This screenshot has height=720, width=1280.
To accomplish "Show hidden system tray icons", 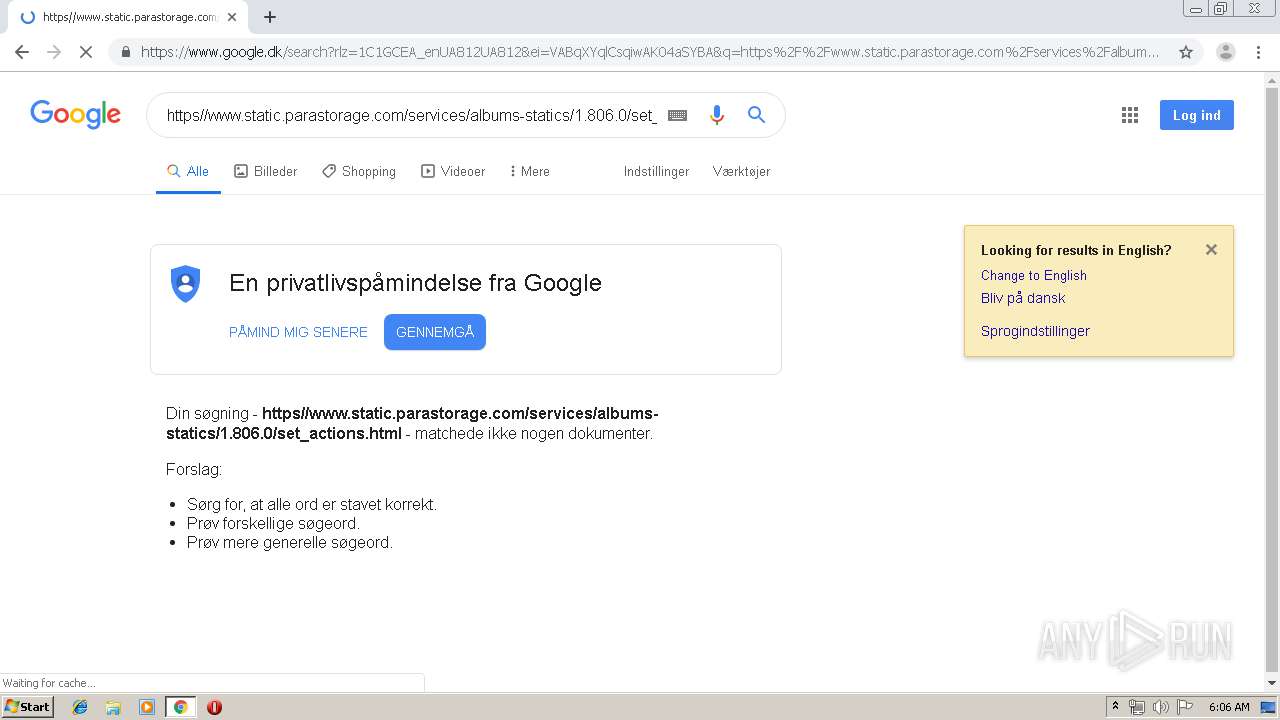I will 1116,706.
